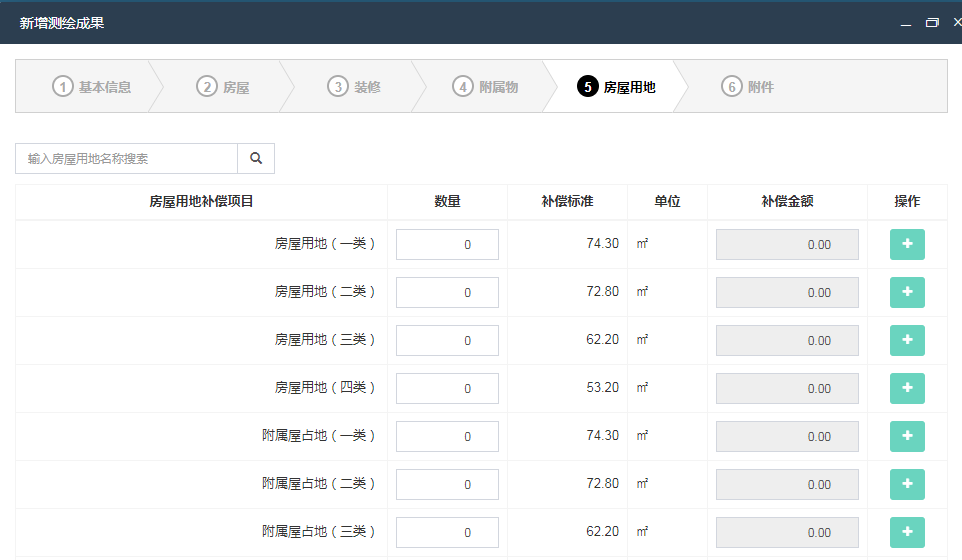The image size is (962, 560).
Task: Select the 房屋用地（四类）item name
Action: (x=325, y=388)
